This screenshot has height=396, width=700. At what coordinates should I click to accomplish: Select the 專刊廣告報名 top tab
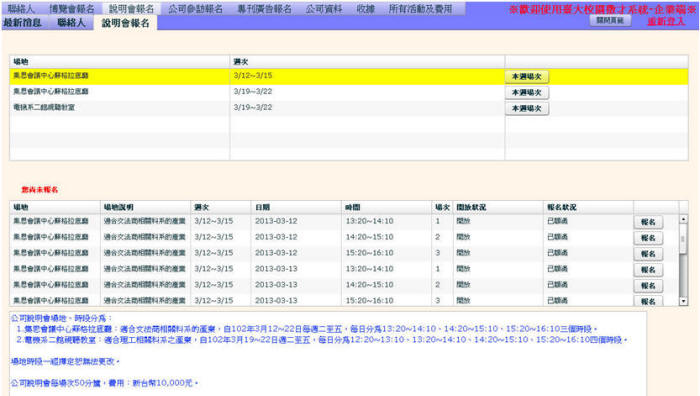pos(264,8)
